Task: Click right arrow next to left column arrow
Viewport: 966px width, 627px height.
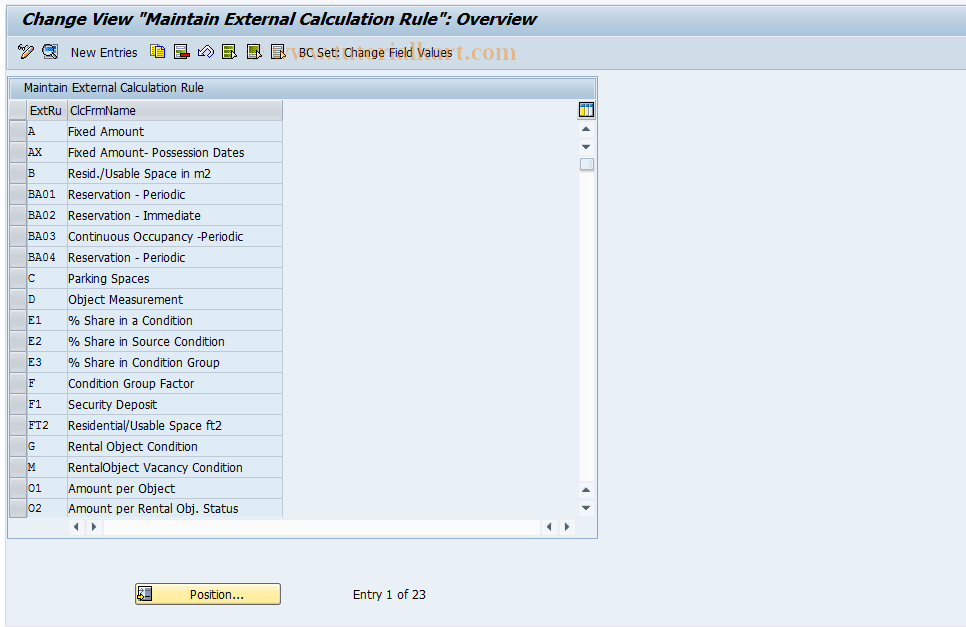Action: [94, 527]
